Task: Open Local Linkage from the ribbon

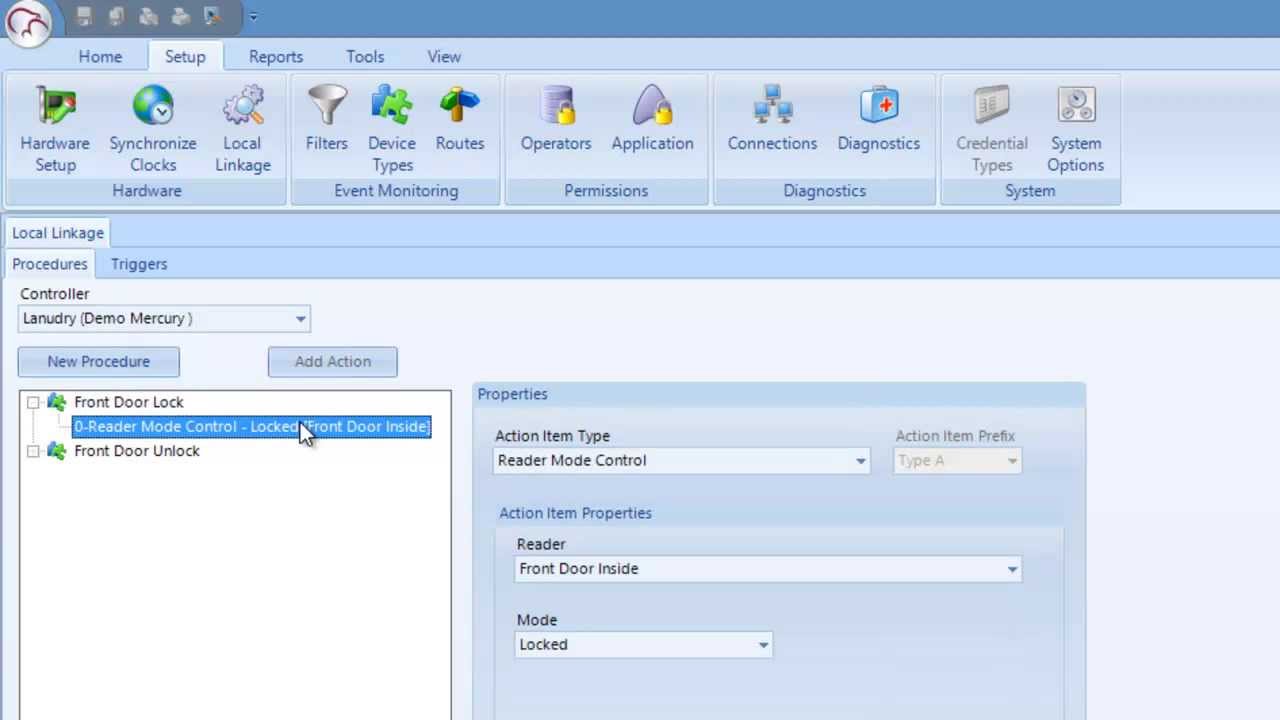Action: (x=242, y=130)
